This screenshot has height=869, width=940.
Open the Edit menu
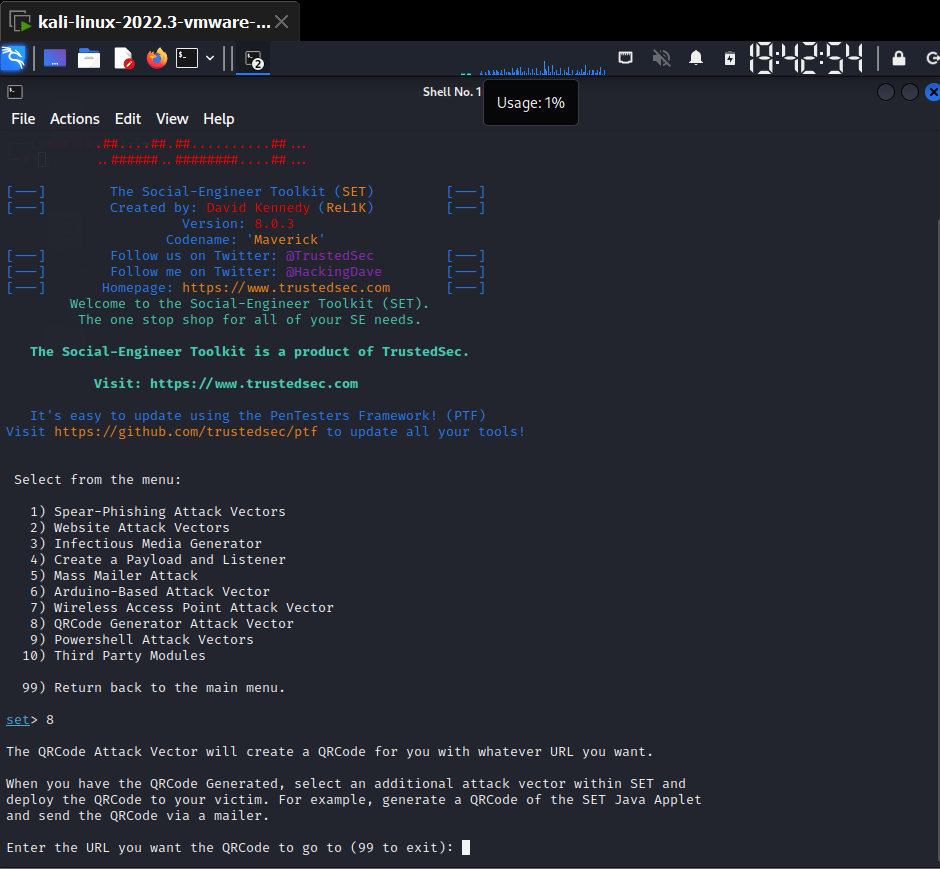128,119
